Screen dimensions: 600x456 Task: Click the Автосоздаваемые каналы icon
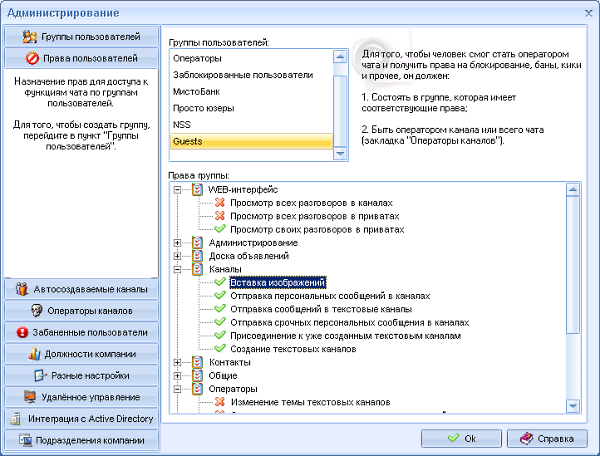pos(22,289)
